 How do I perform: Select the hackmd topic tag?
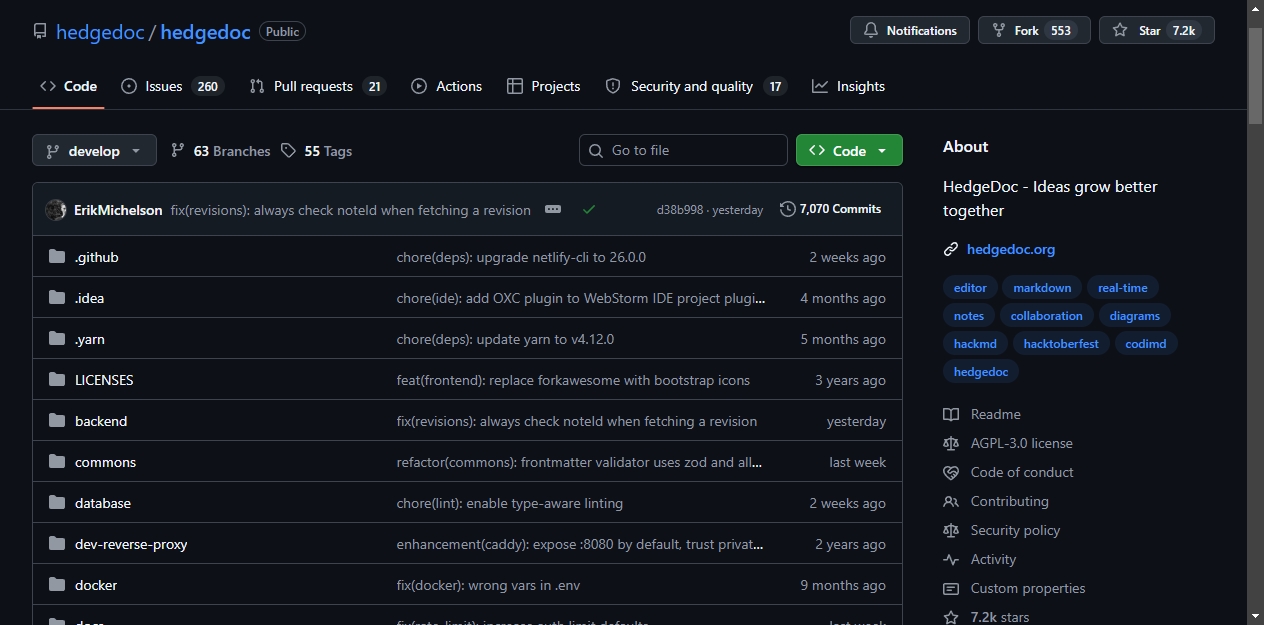click(x=975, y=344)
